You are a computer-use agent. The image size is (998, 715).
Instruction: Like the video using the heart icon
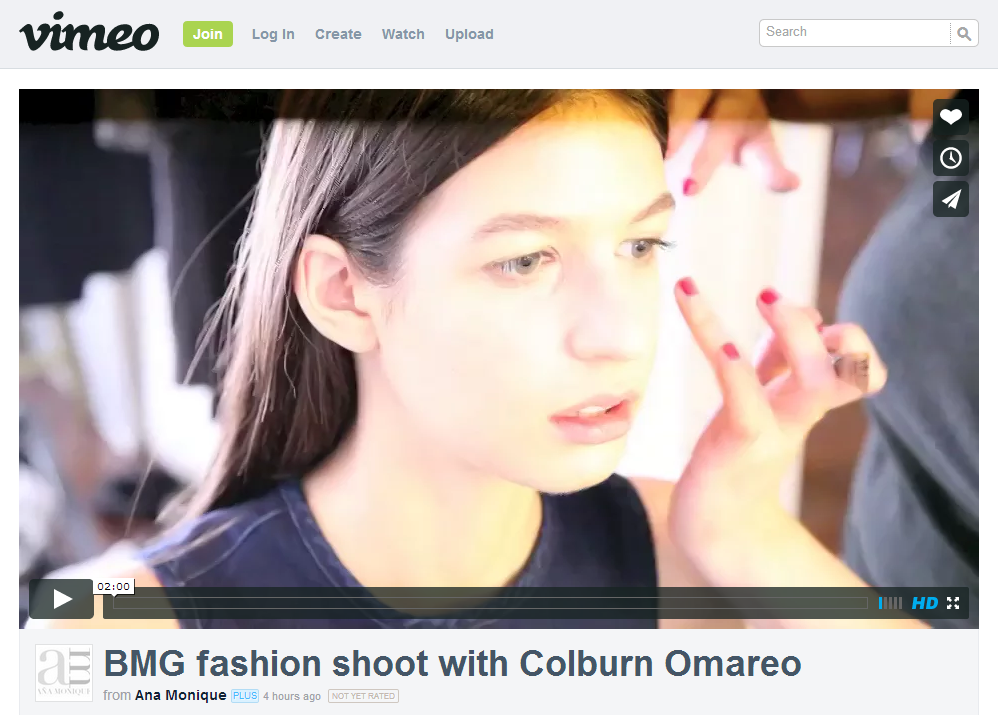click(950, 116)
